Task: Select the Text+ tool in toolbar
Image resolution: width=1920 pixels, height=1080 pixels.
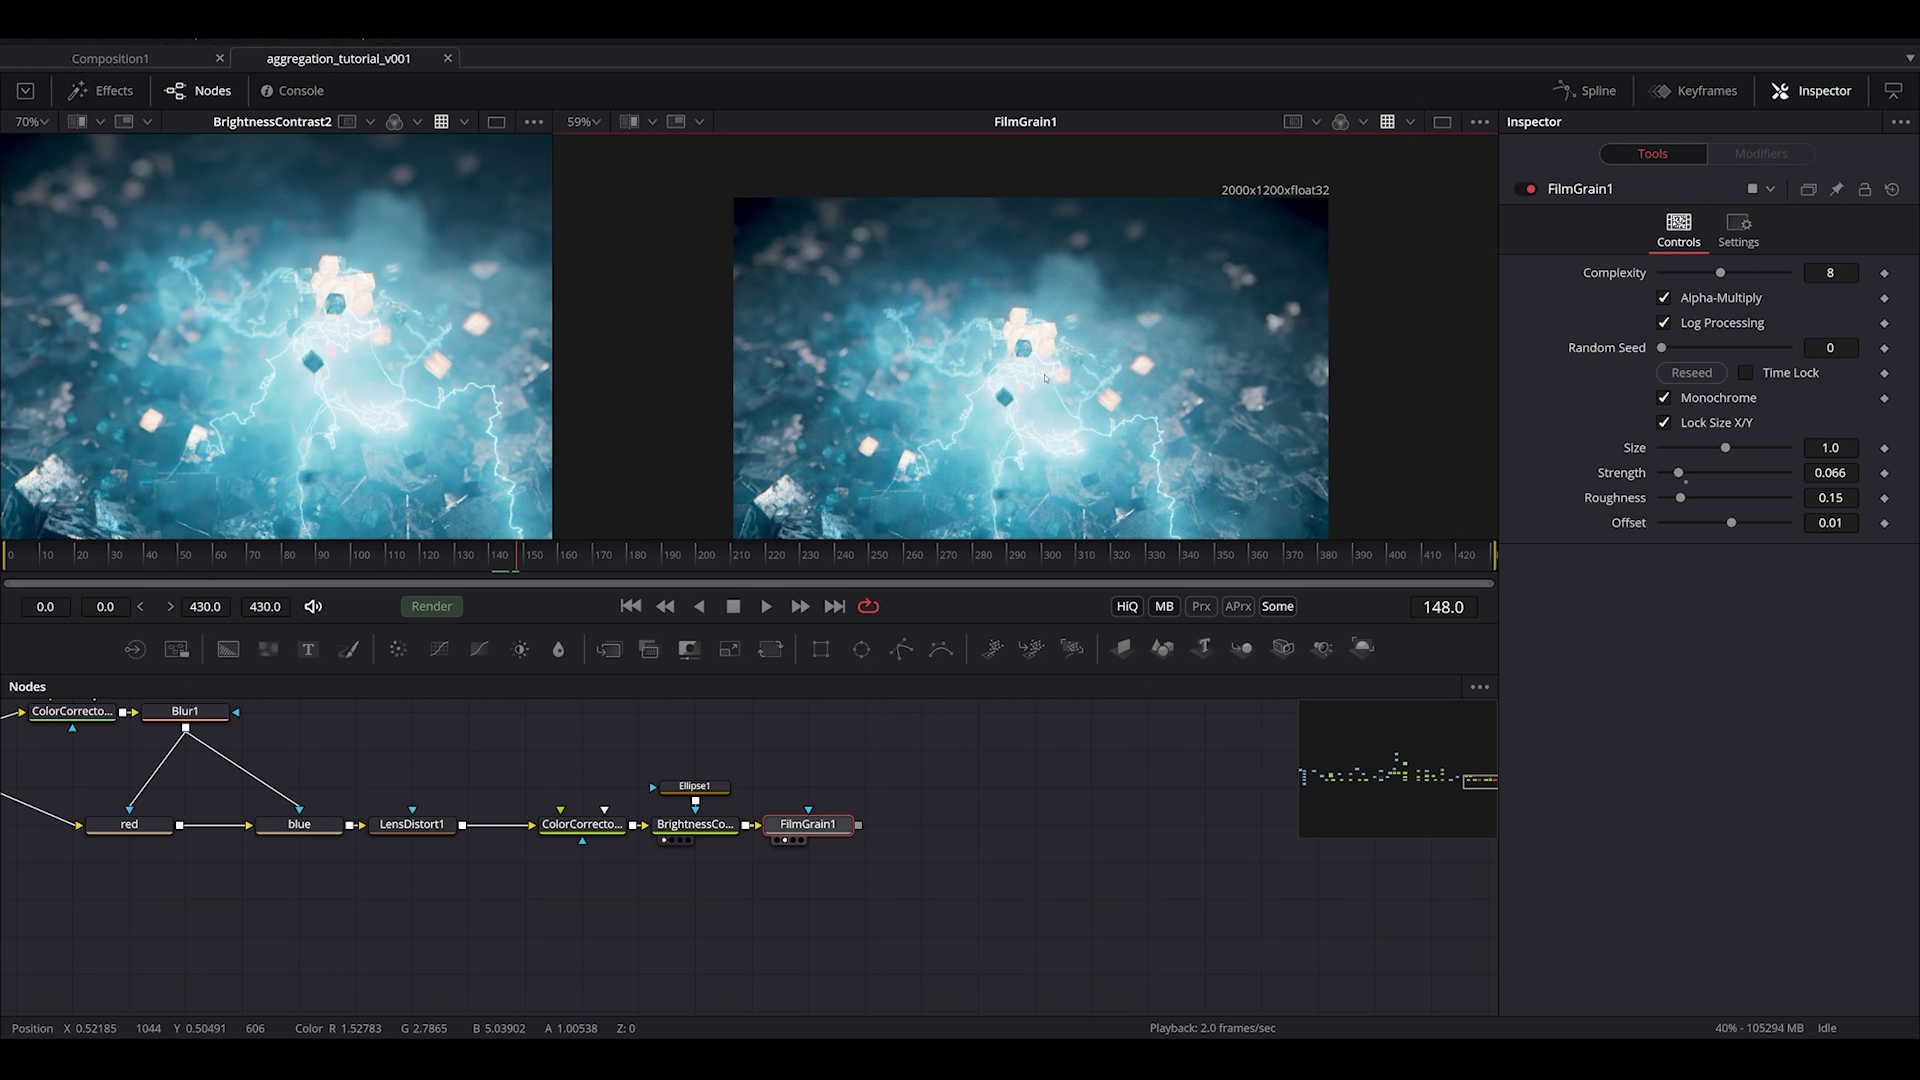Action: point(308,649)
